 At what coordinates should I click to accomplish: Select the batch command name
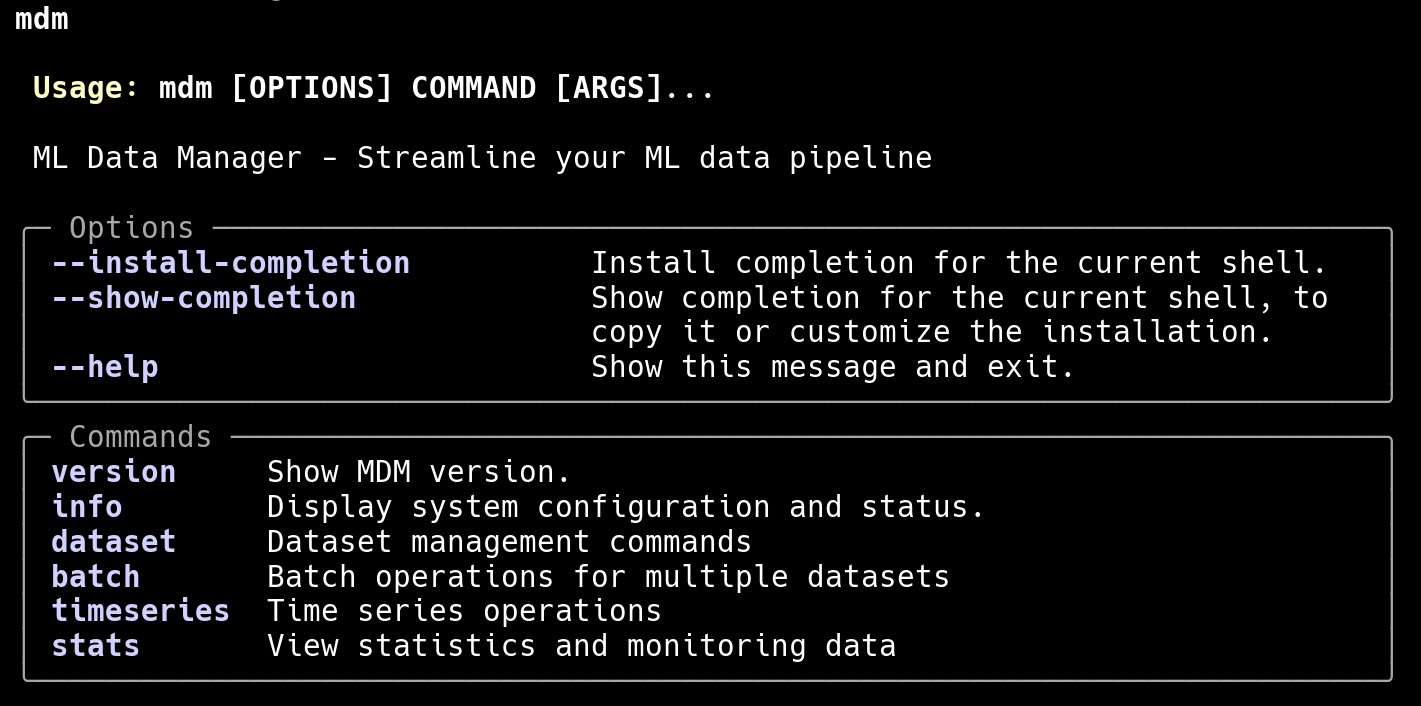tap(96, 577)
